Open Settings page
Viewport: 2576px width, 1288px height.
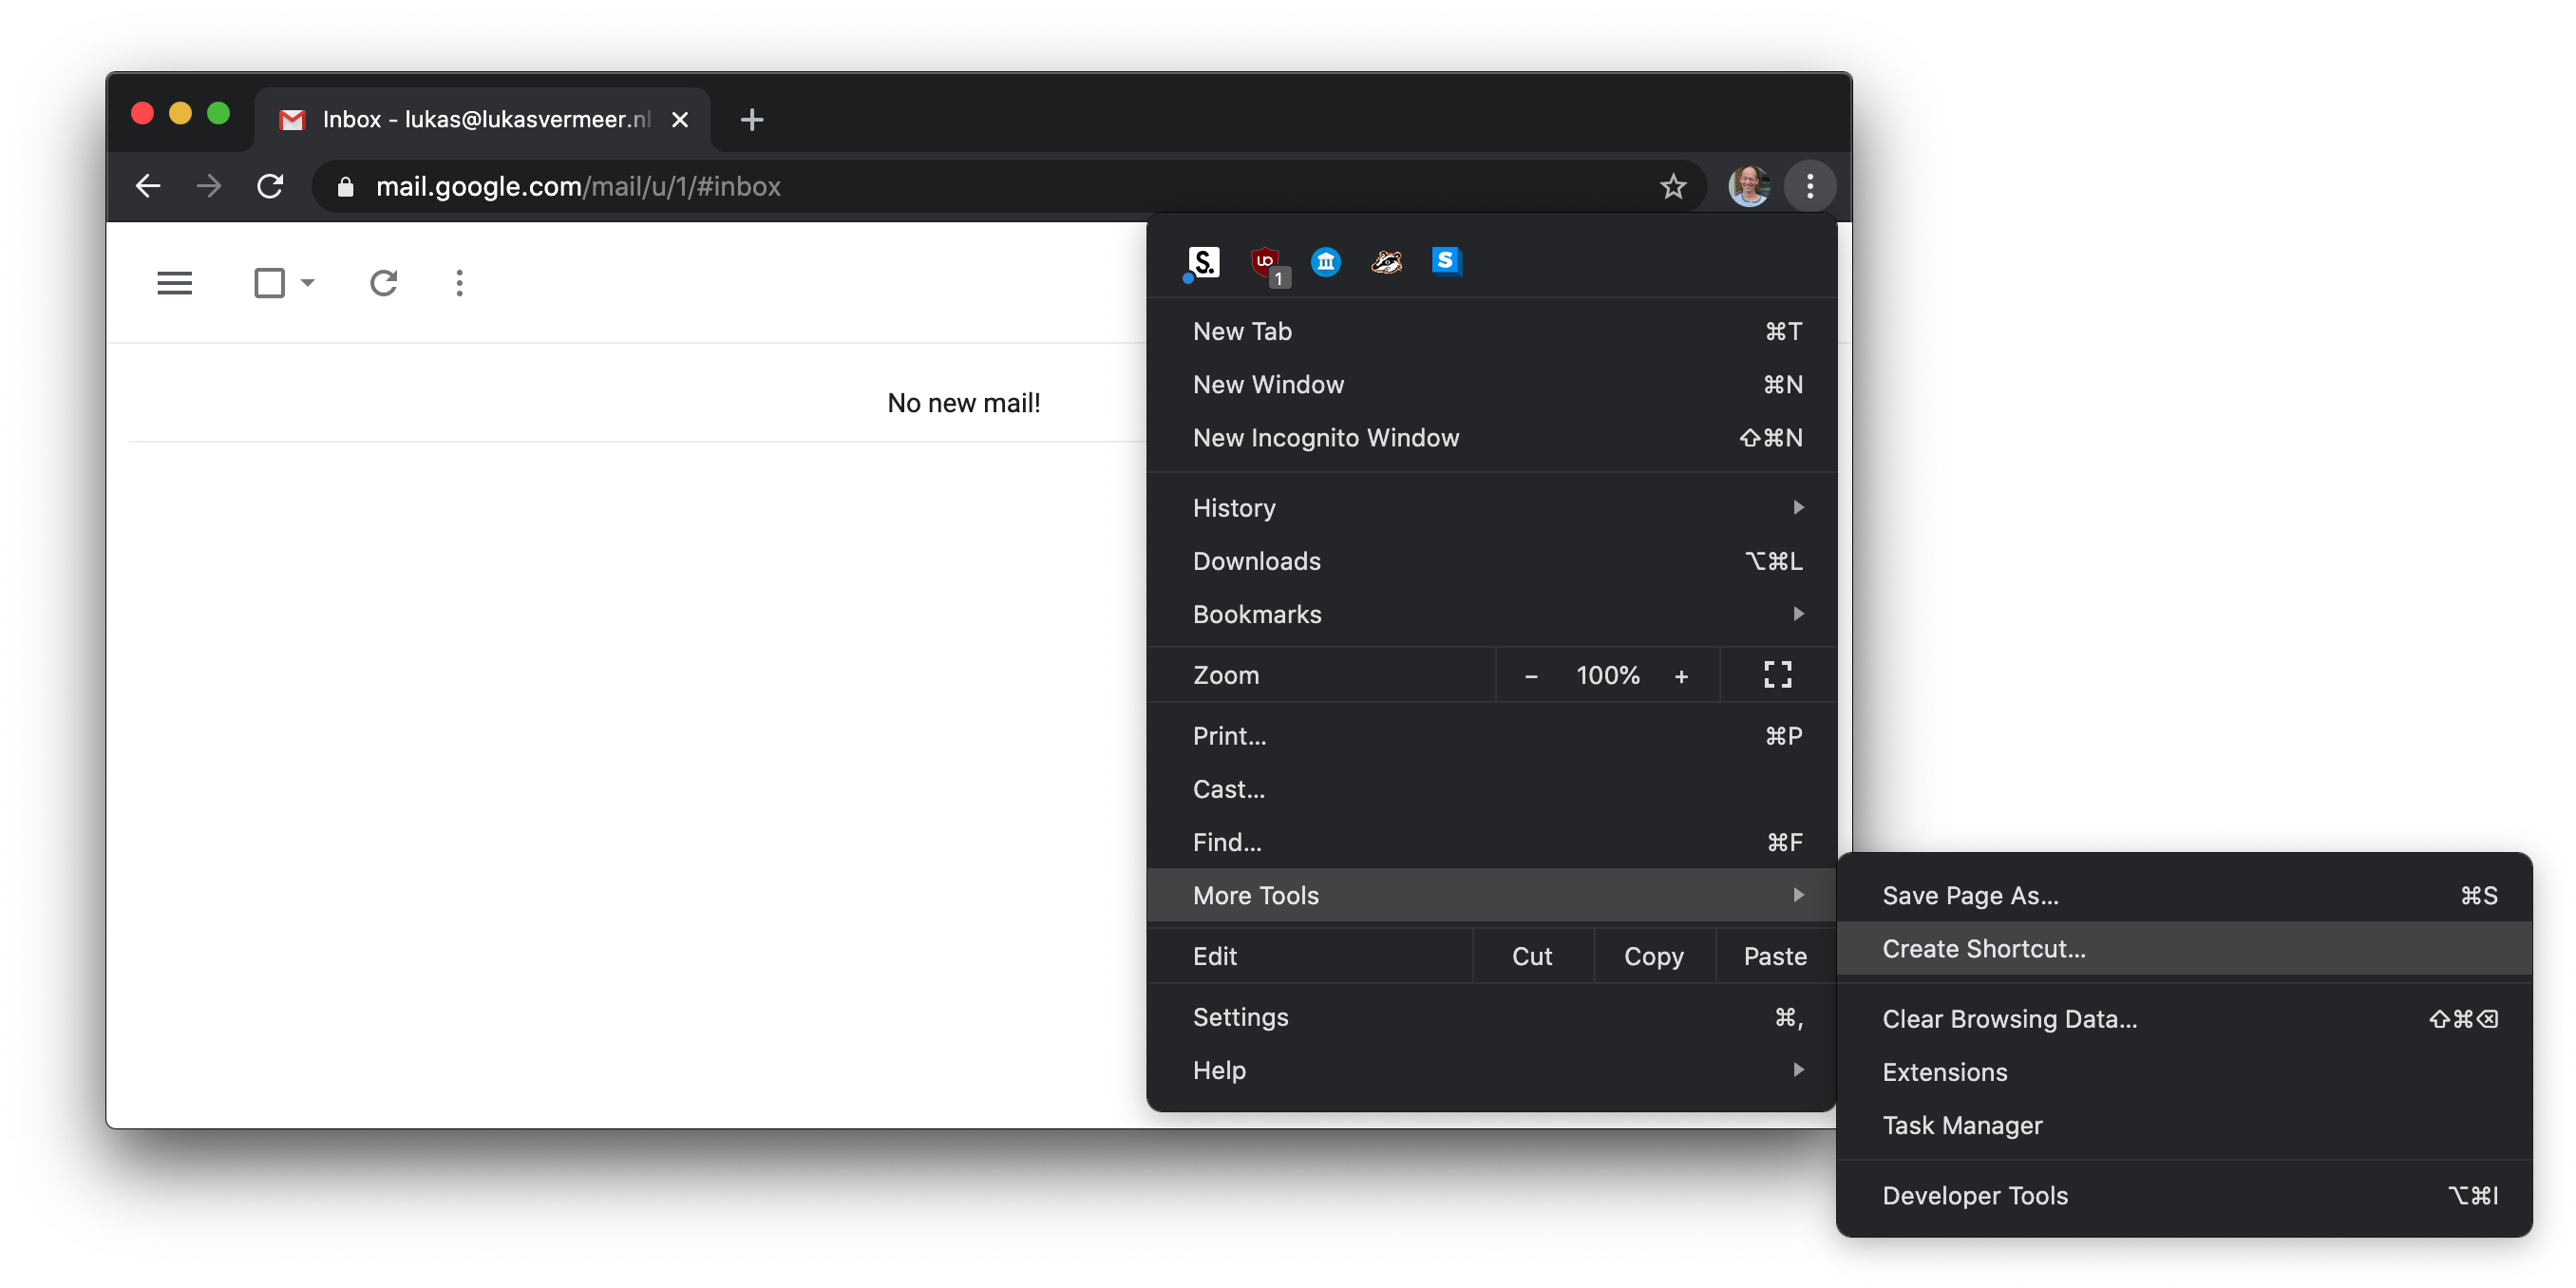pos(1239,1017)
